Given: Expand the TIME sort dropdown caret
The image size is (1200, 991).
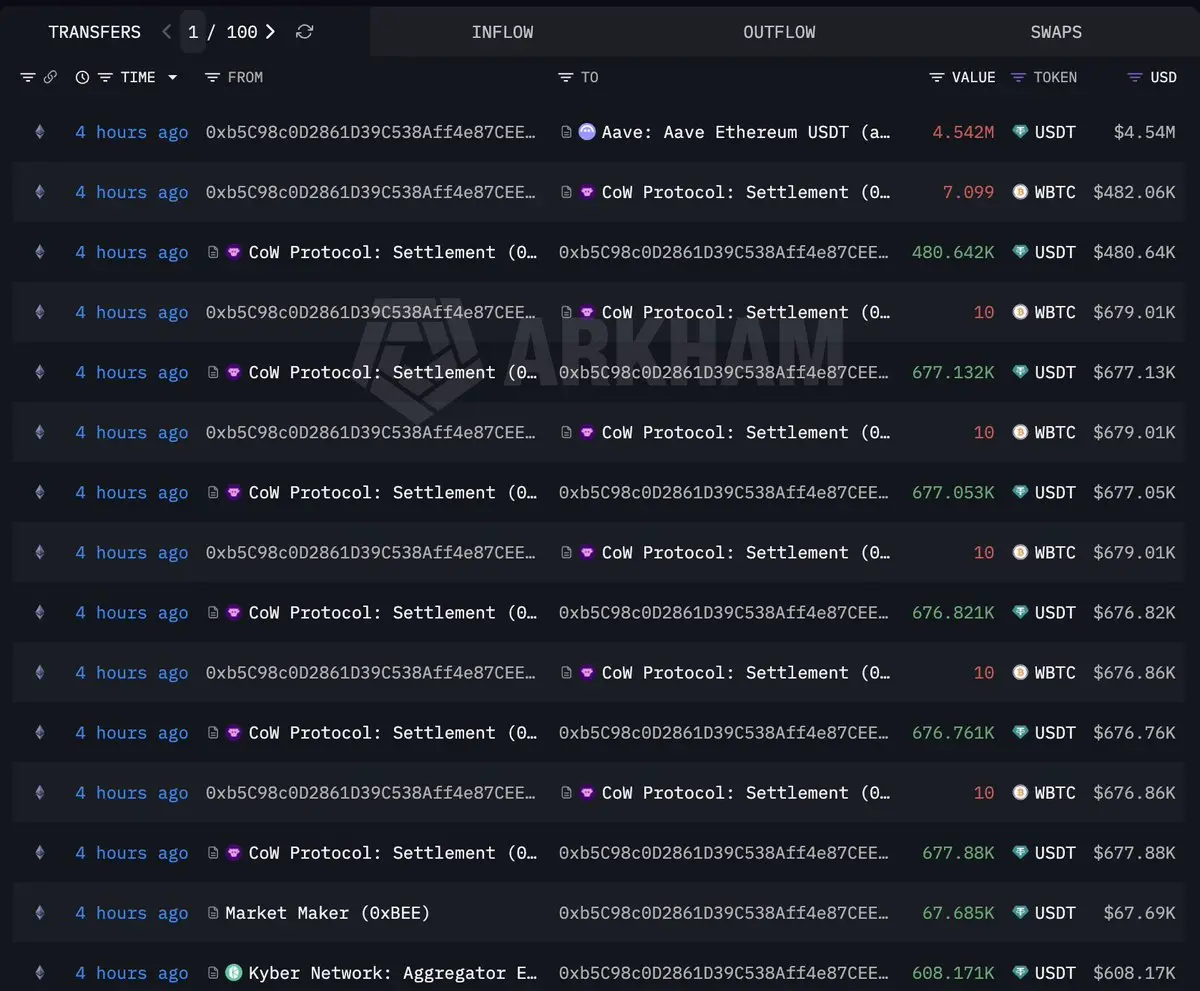Looking at the screenshot, I should pyautogui.click(x=172, y=77).
